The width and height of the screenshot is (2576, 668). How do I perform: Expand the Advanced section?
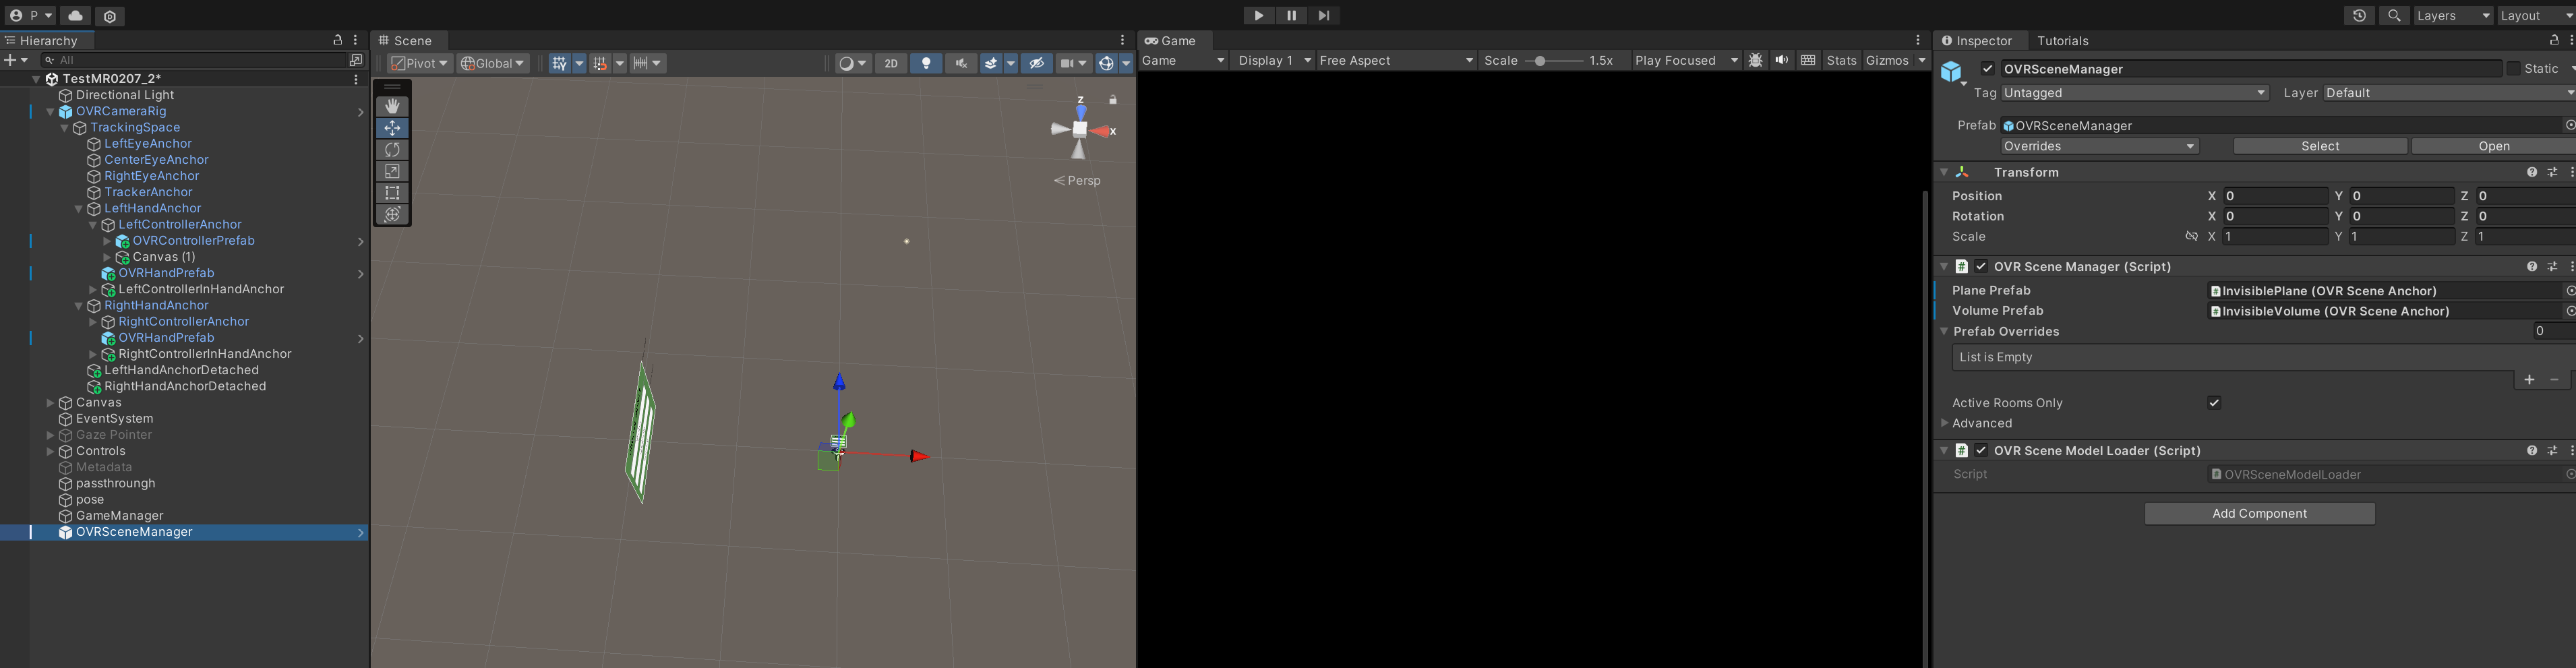(1944, 423)
